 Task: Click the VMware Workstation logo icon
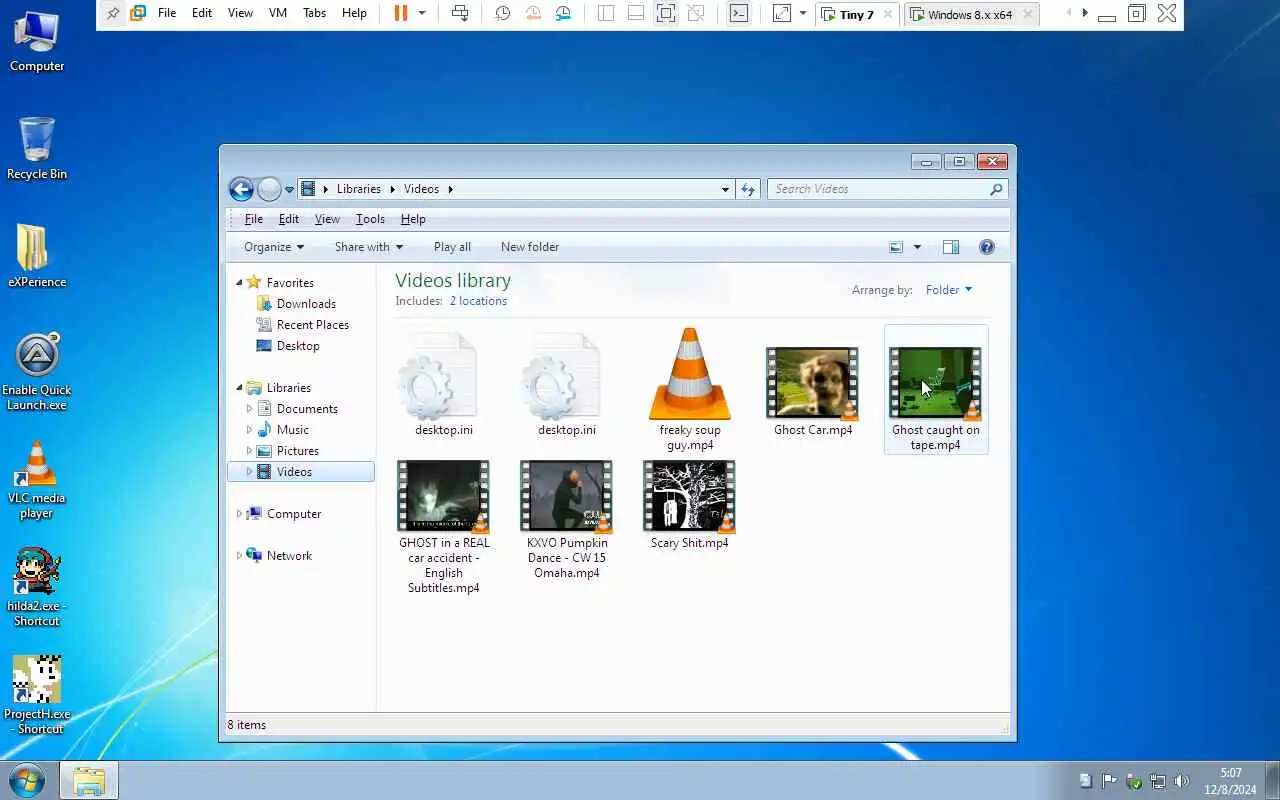[x=138, y=13]
